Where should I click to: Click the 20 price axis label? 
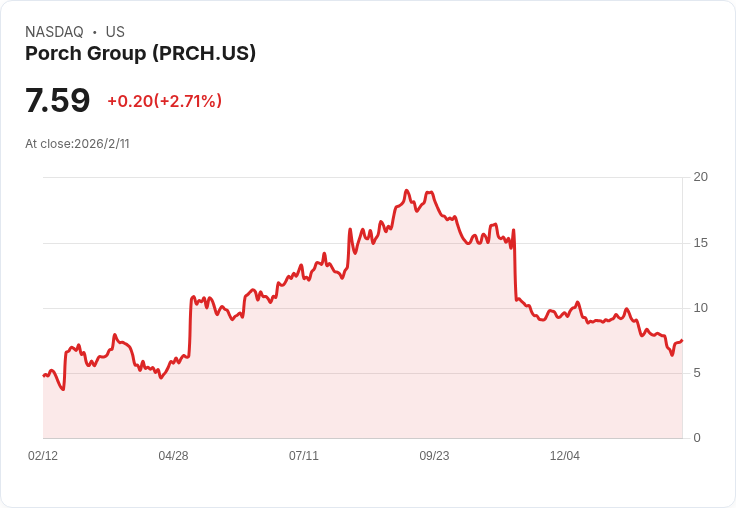(700, 177)
